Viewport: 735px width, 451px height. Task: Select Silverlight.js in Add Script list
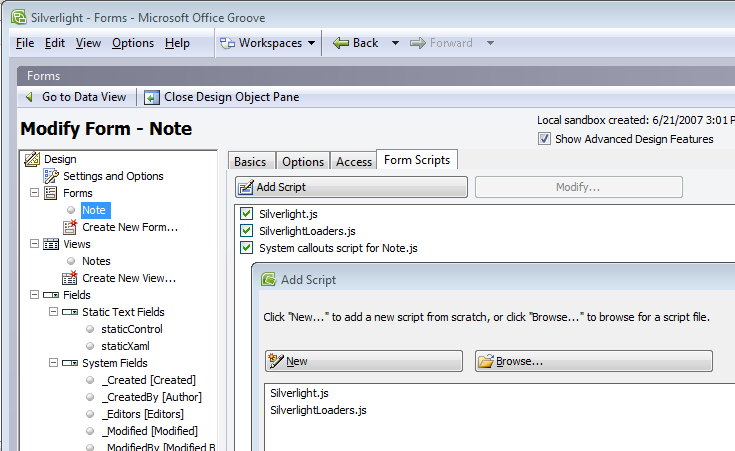click(x=300, y=393)
